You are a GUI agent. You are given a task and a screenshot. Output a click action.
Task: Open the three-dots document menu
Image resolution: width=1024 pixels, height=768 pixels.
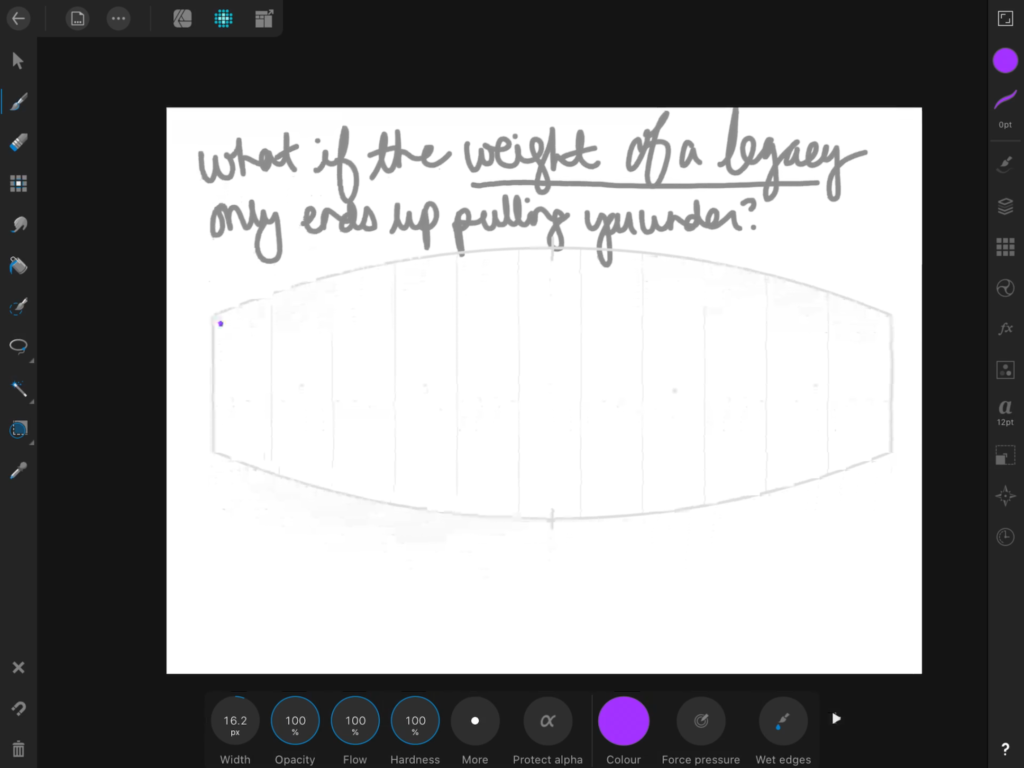pyautogui.click(x=118, y=18)
